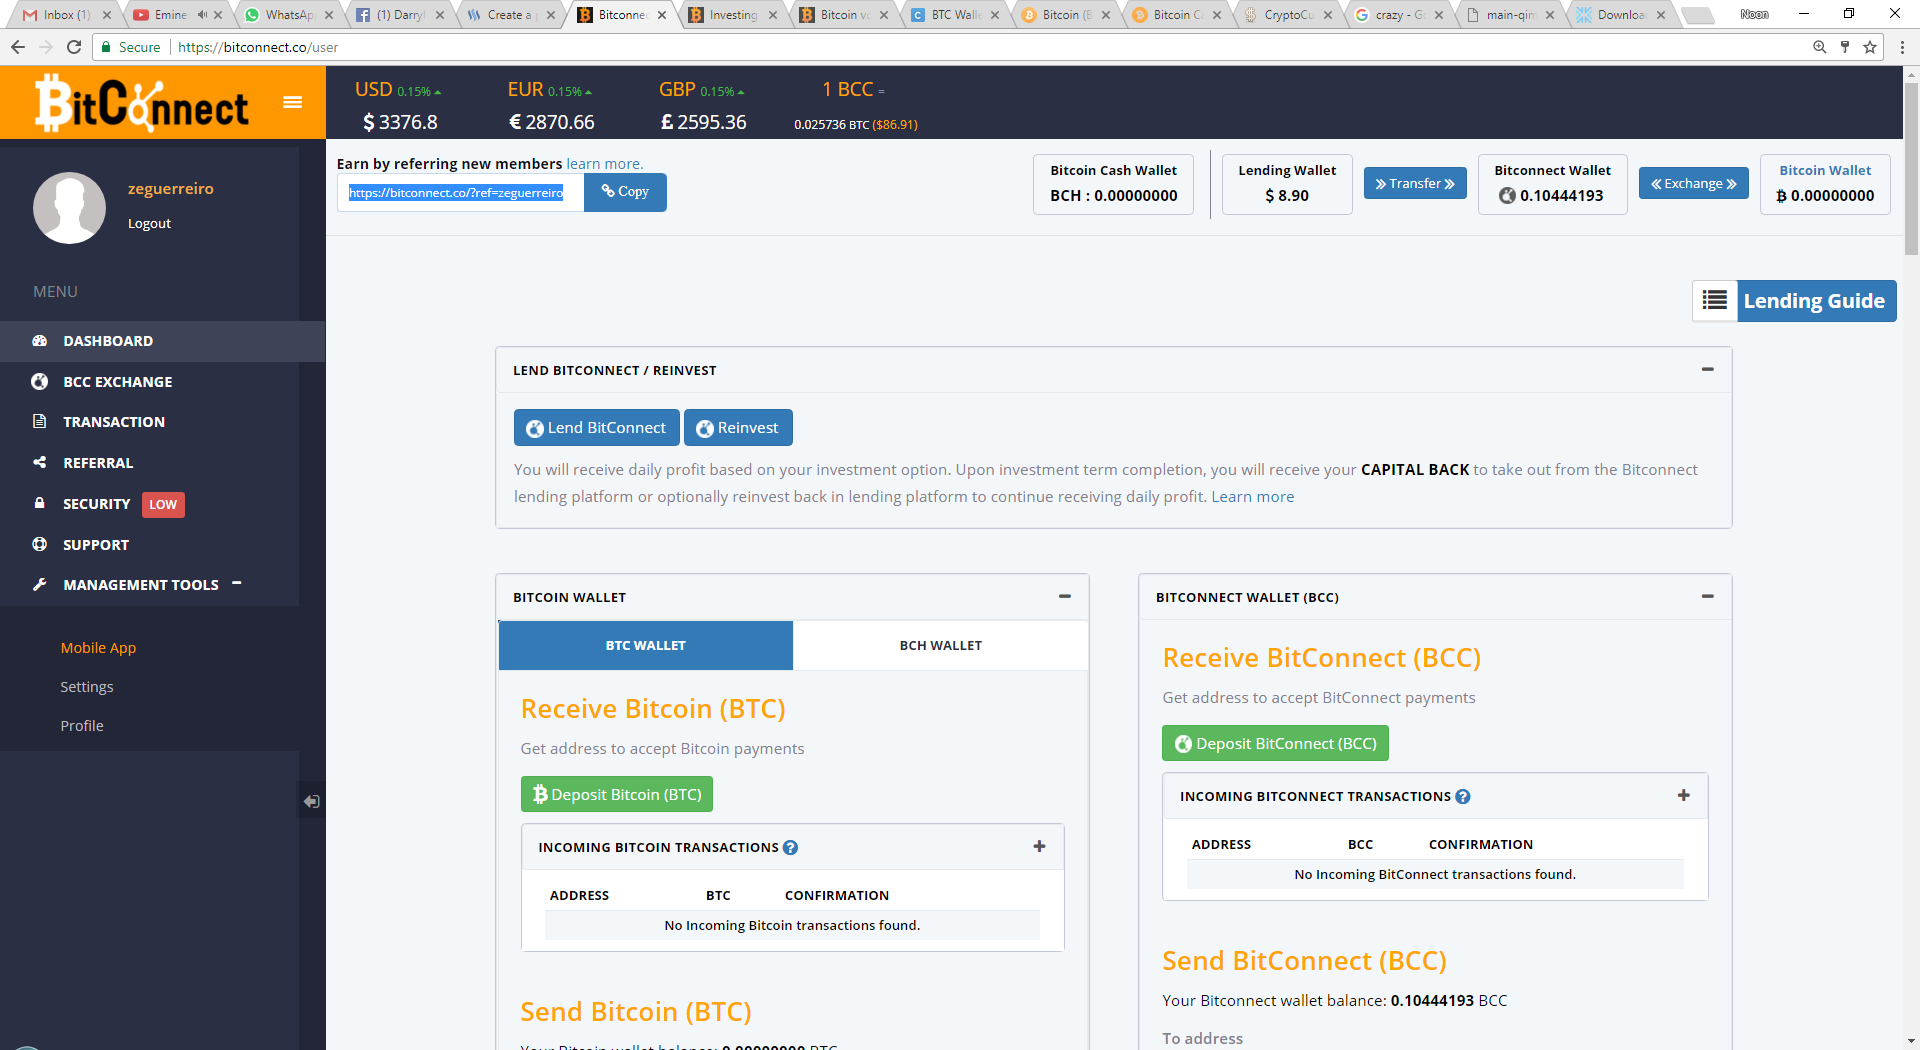Click the BitConnect logo
Screen dimensions: 1920x1050
(x=142, y=103)
